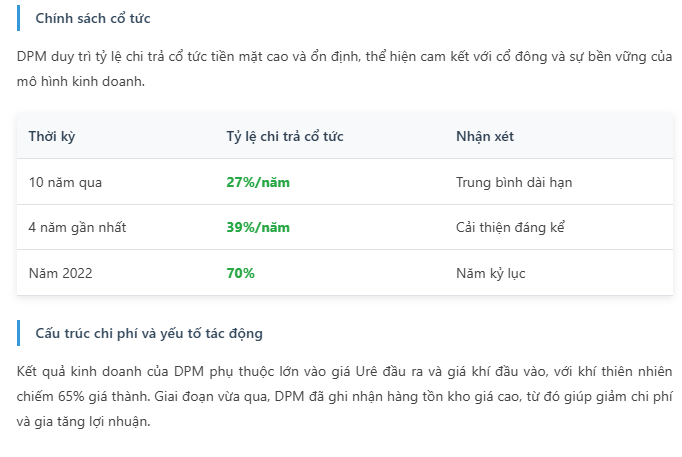682x457 pixels.
Task: Click the "Cải thiện đáng kể" remark
Action: click(x=511, y=227)
